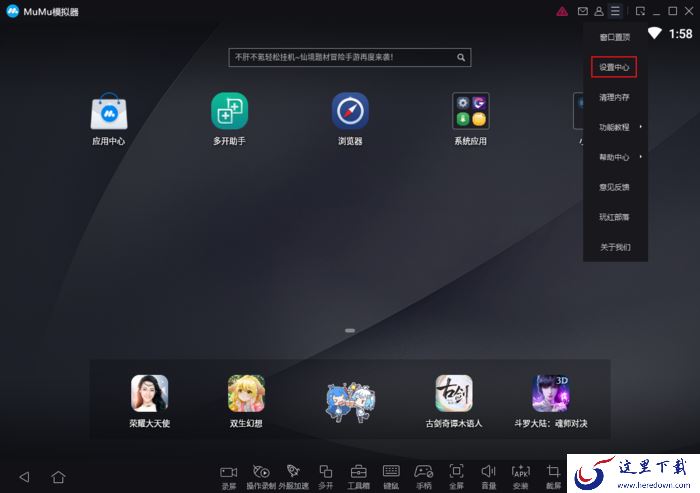The image size is (700, 493).
Task: Click the search magnifier icon
Action: (x=461, y=58)
